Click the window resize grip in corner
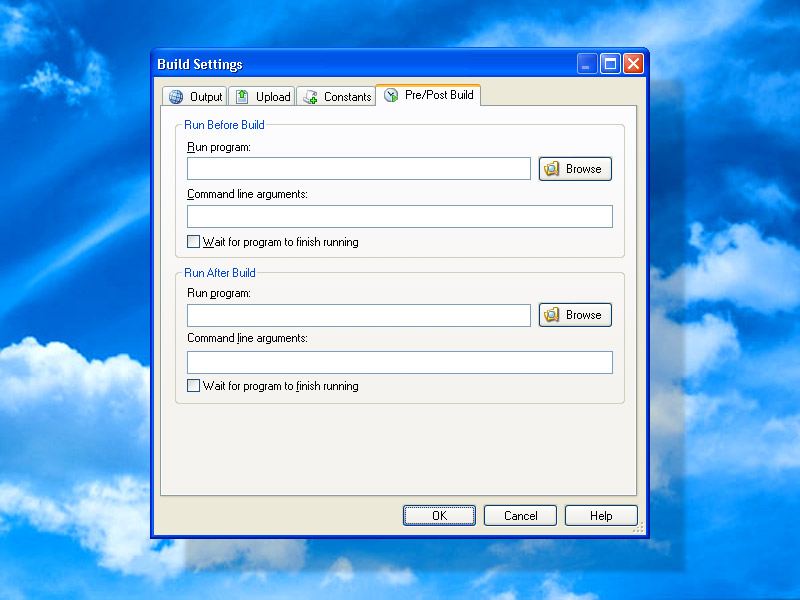Image resolution: width=800 pixels, height=600 pixels. tap(639, 528)
